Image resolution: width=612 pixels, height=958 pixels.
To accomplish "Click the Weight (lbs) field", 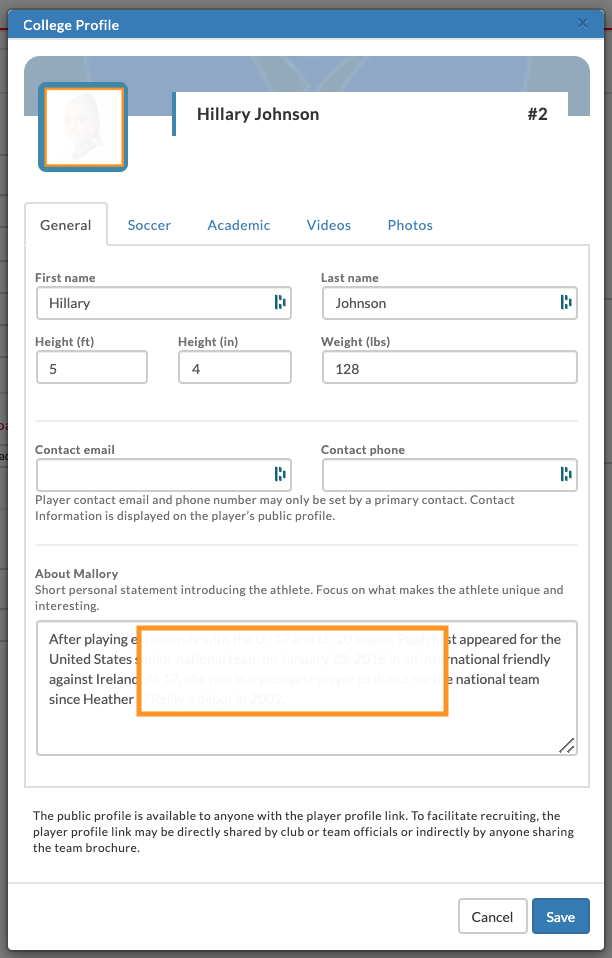I will coord(450,367).
